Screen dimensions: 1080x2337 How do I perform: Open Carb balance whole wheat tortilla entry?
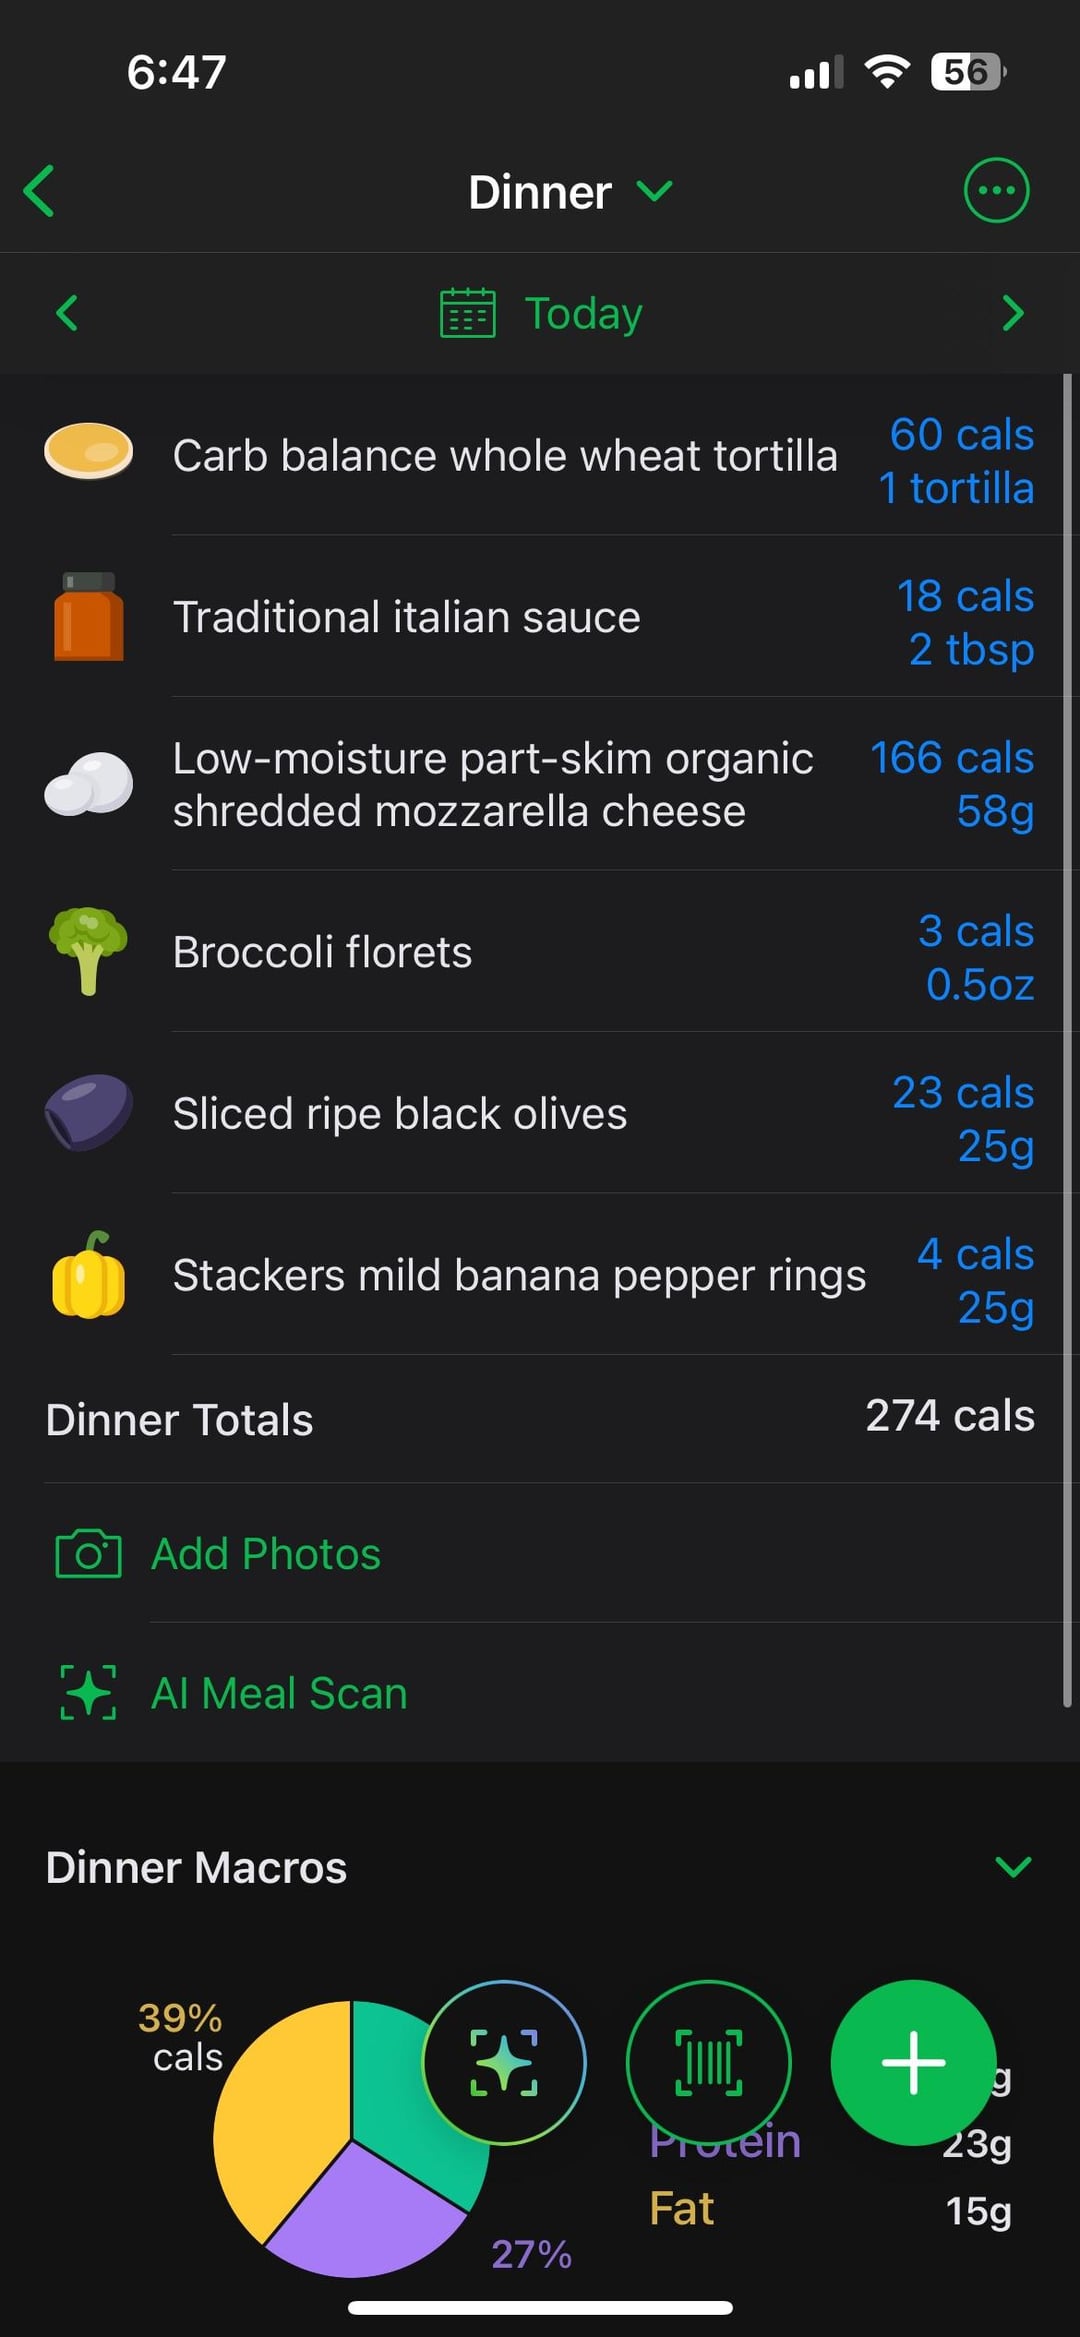[505, 456]
